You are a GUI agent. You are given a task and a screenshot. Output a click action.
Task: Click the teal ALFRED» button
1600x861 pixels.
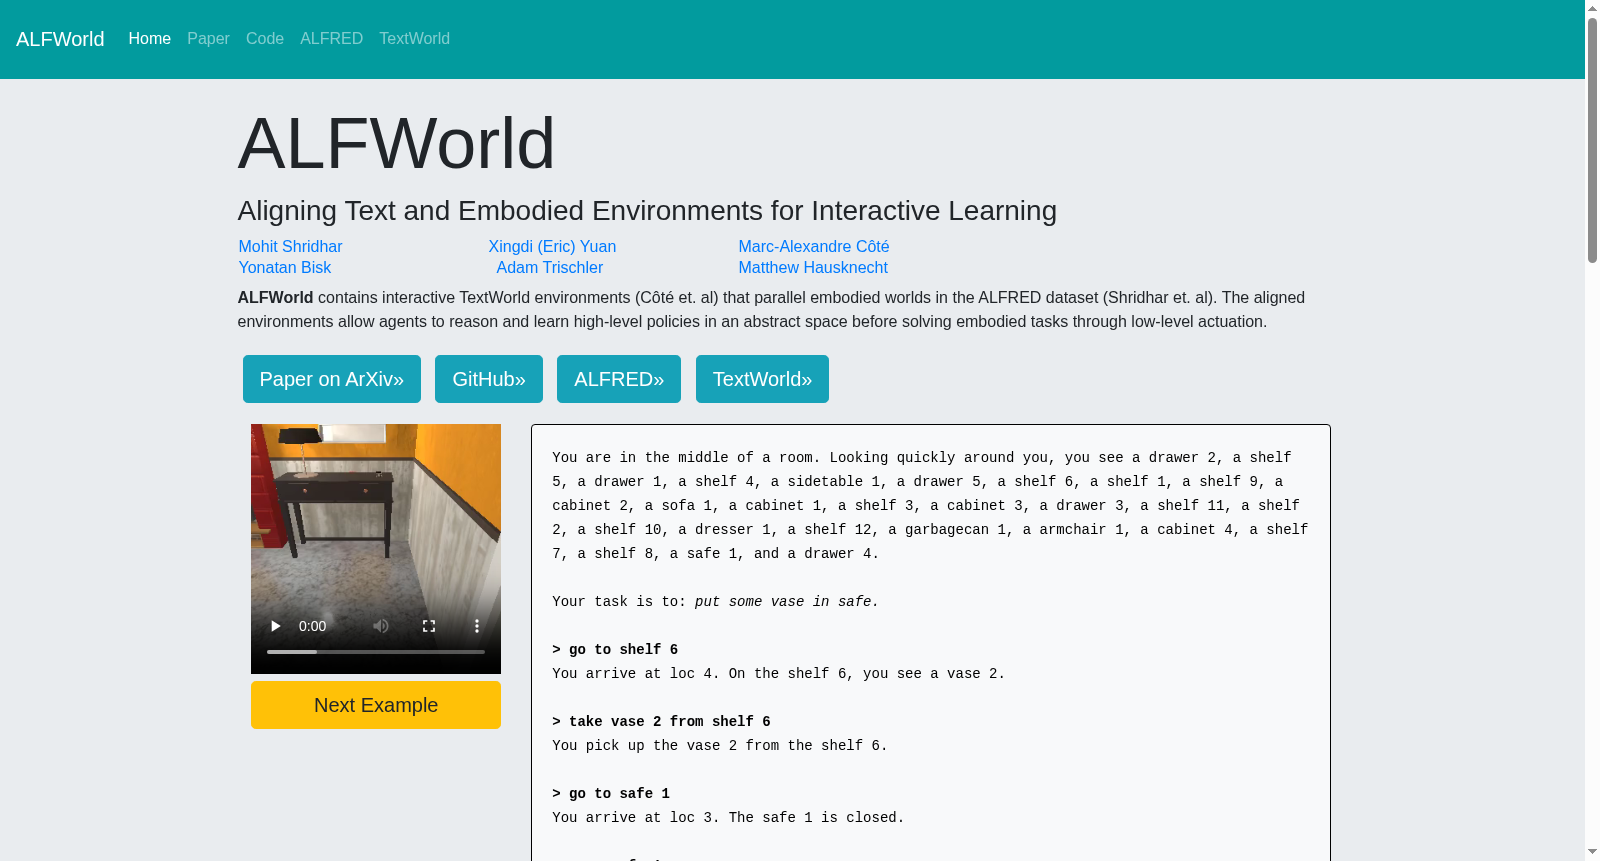pos(619,379)
